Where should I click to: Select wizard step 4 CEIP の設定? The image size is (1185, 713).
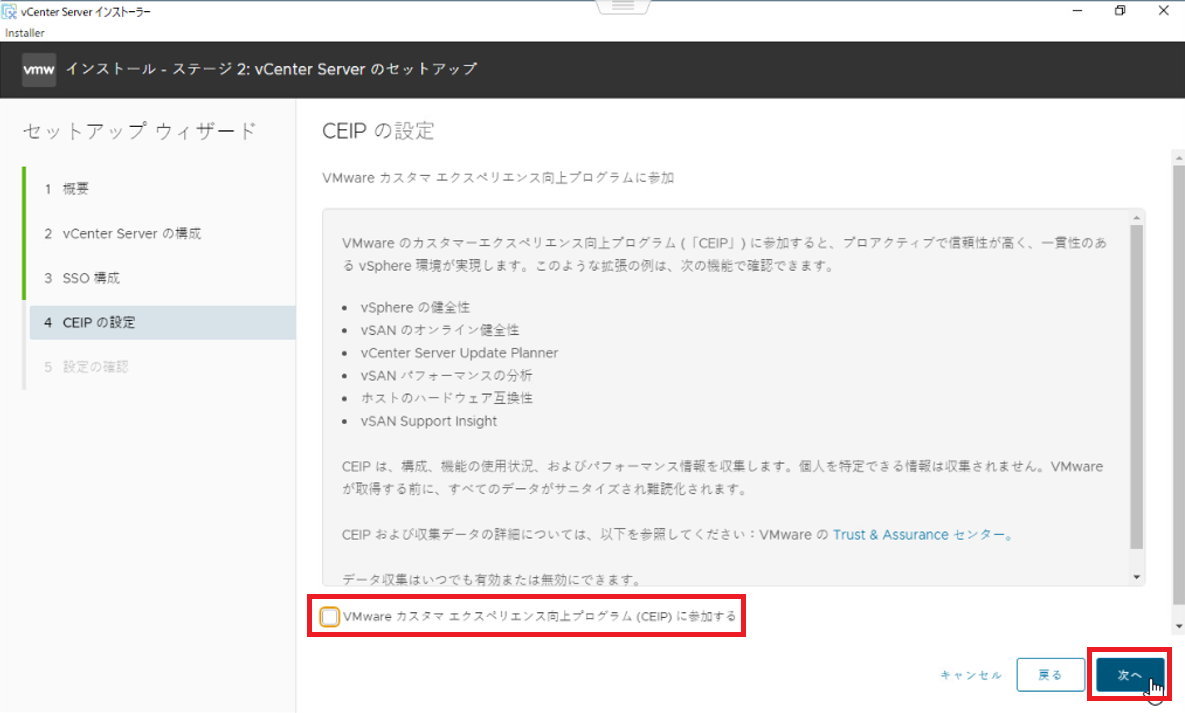coord(161,323)
